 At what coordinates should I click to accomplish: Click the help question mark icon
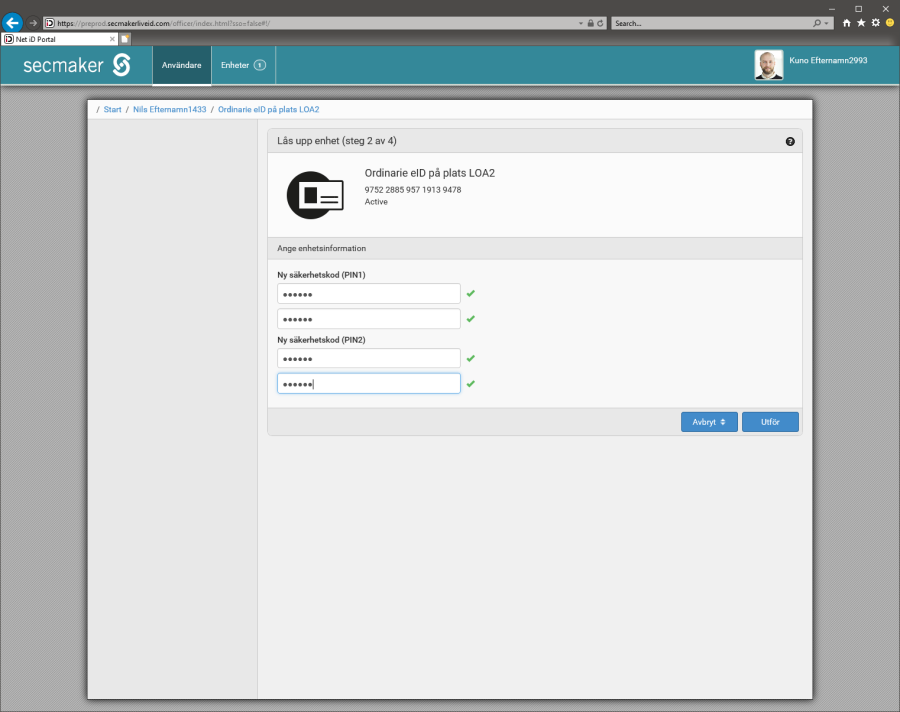[x=790, y=141]
